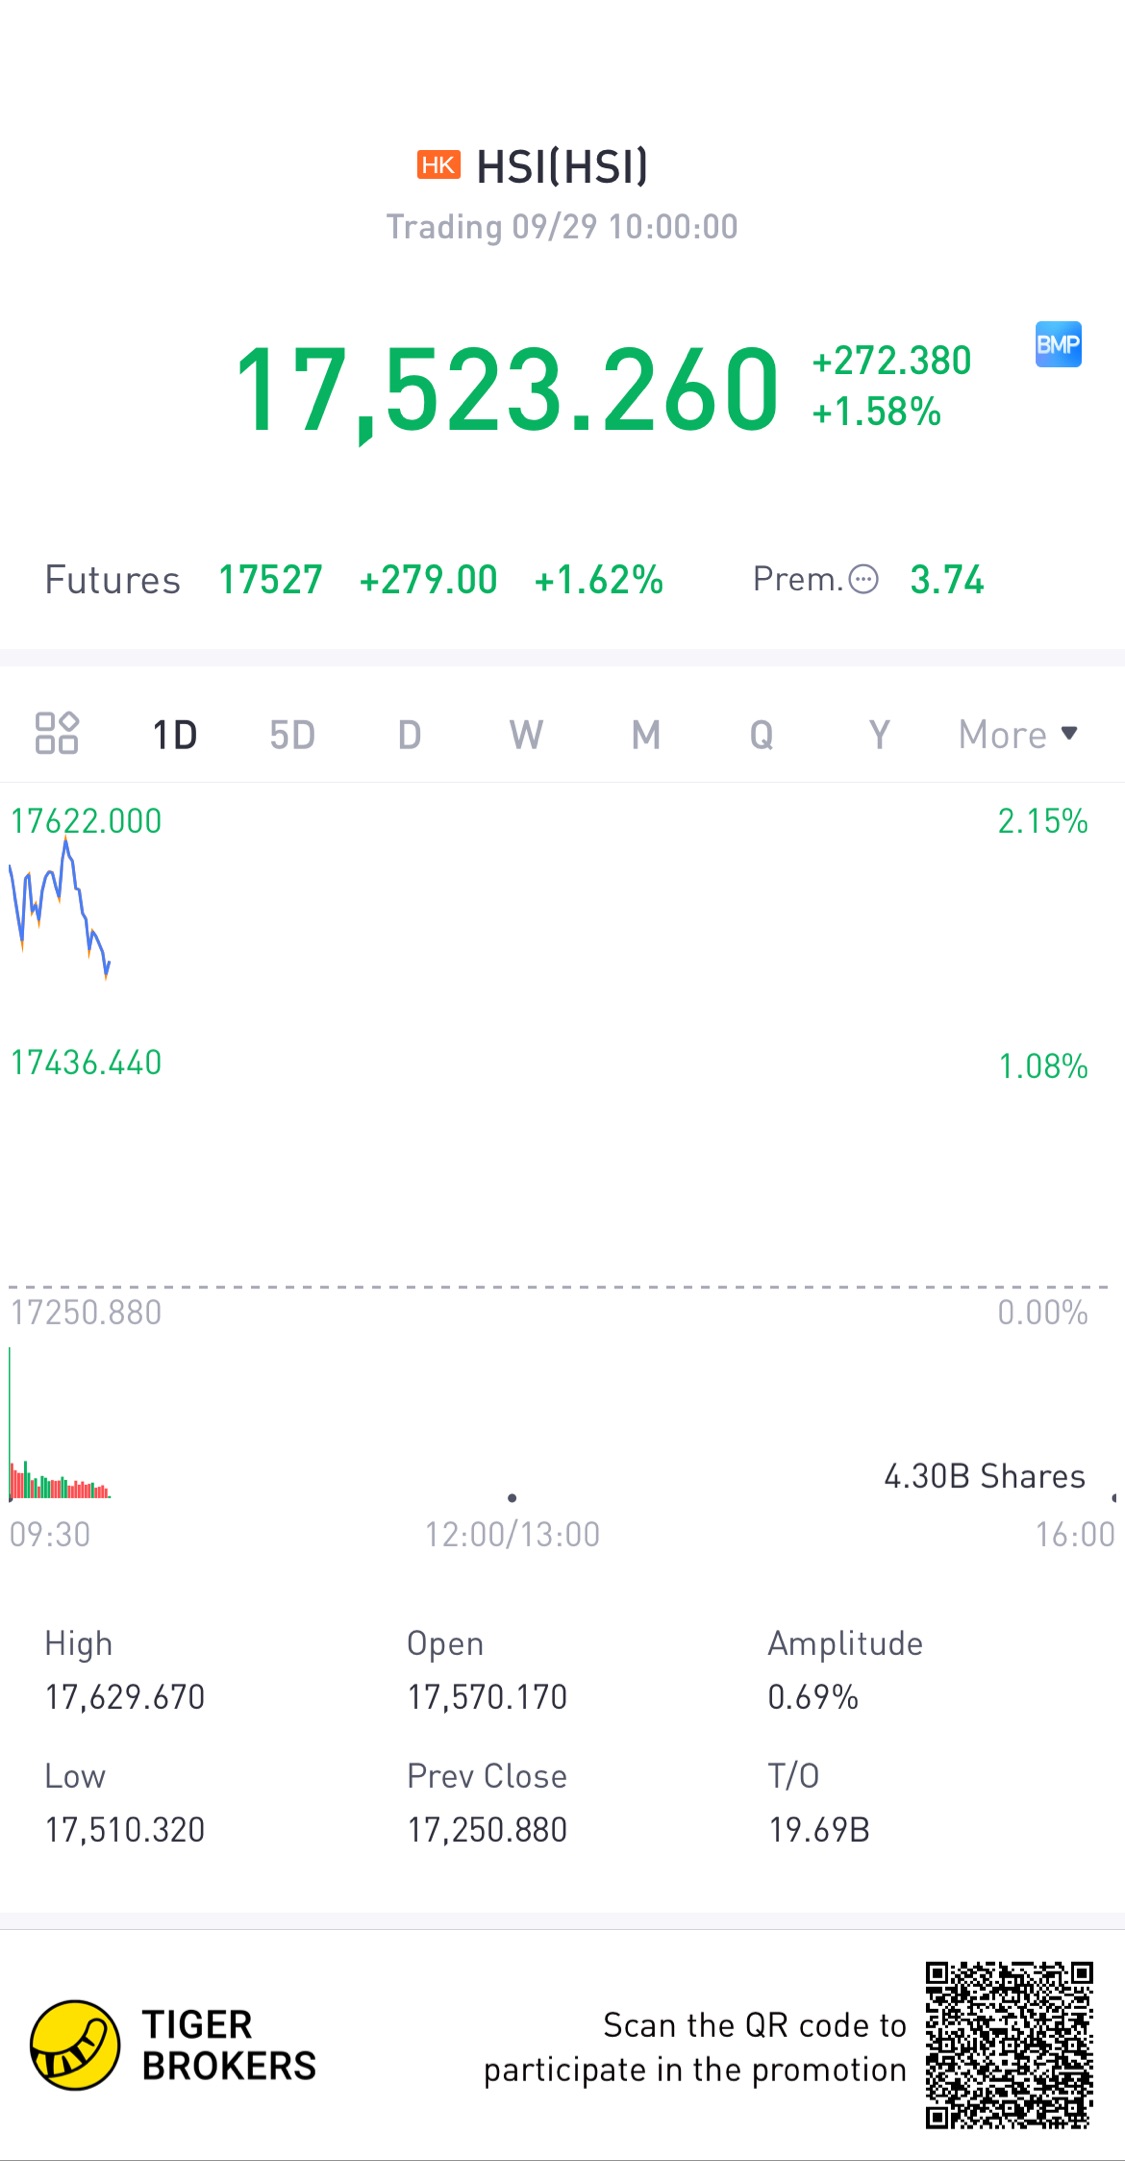The height and width of the screenshot is (2161, 1125).
Task: Select the 1D chart tab
Action: [x=174, y=735]
